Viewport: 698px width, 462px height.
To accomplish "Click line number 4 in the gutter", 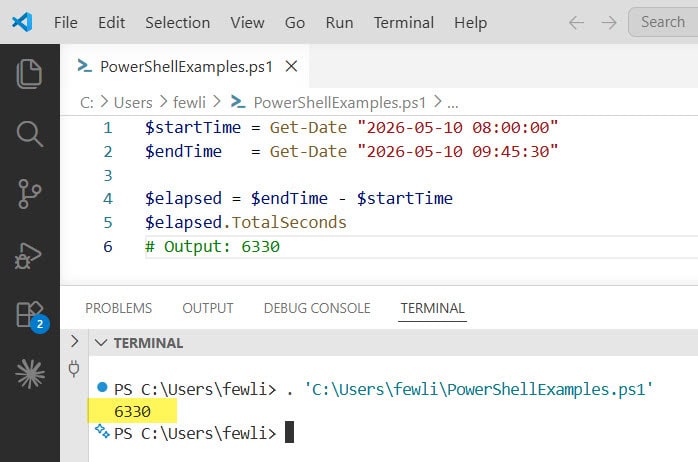I will tap(108, 199).
